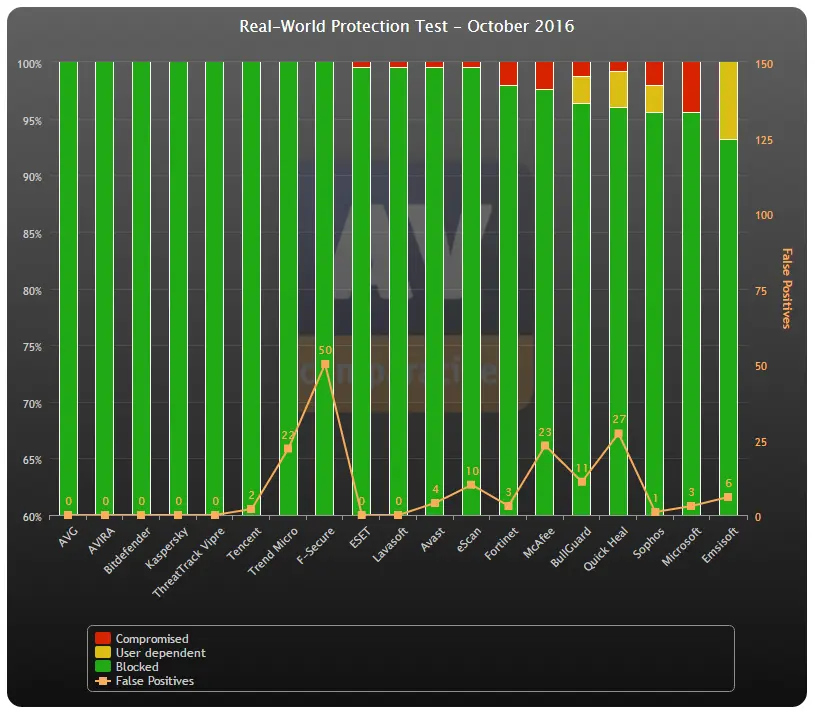Image resolution: width=815 pixels, height=718 pixels.
Task: Click the yellow User dependent segment of Sophos bar
Action: (655, 99)
